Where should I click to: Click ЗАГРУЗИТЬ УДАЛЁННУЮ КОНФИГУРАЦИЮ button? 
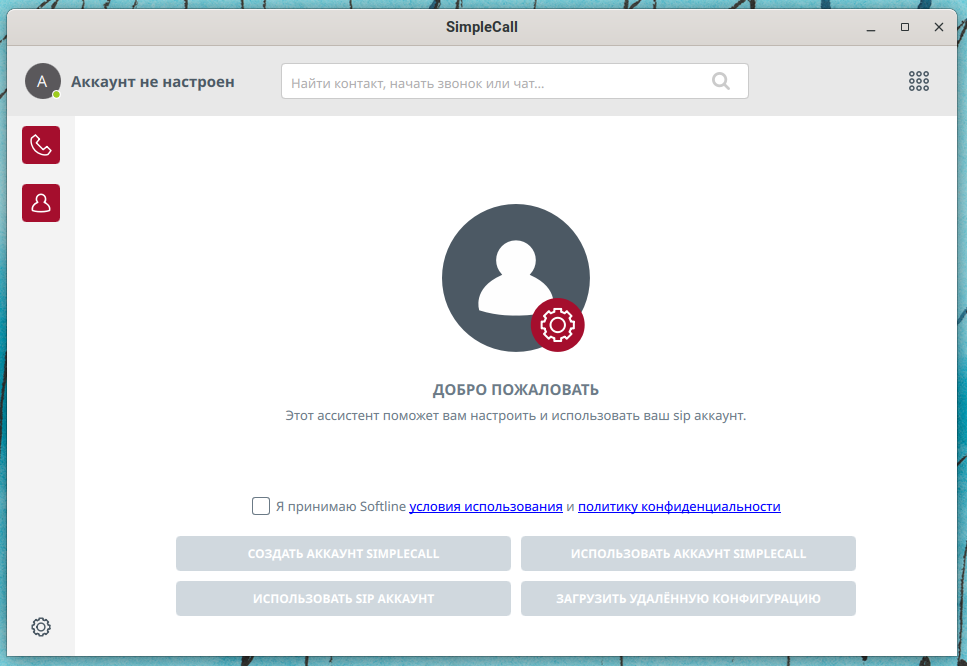(x=688, y=598)
